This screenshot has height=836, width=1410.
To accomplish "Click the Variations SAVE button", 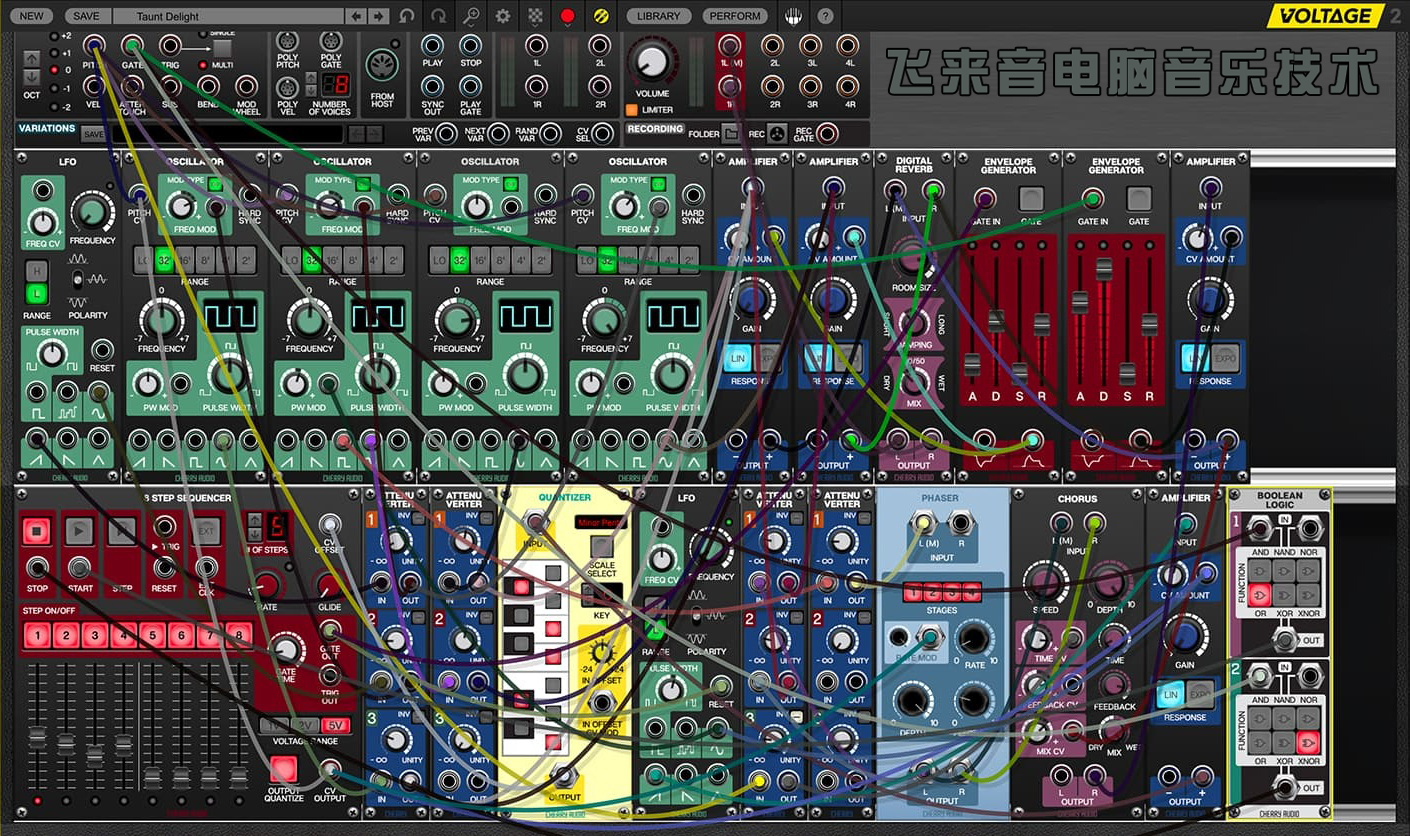I will coord(93,134).
